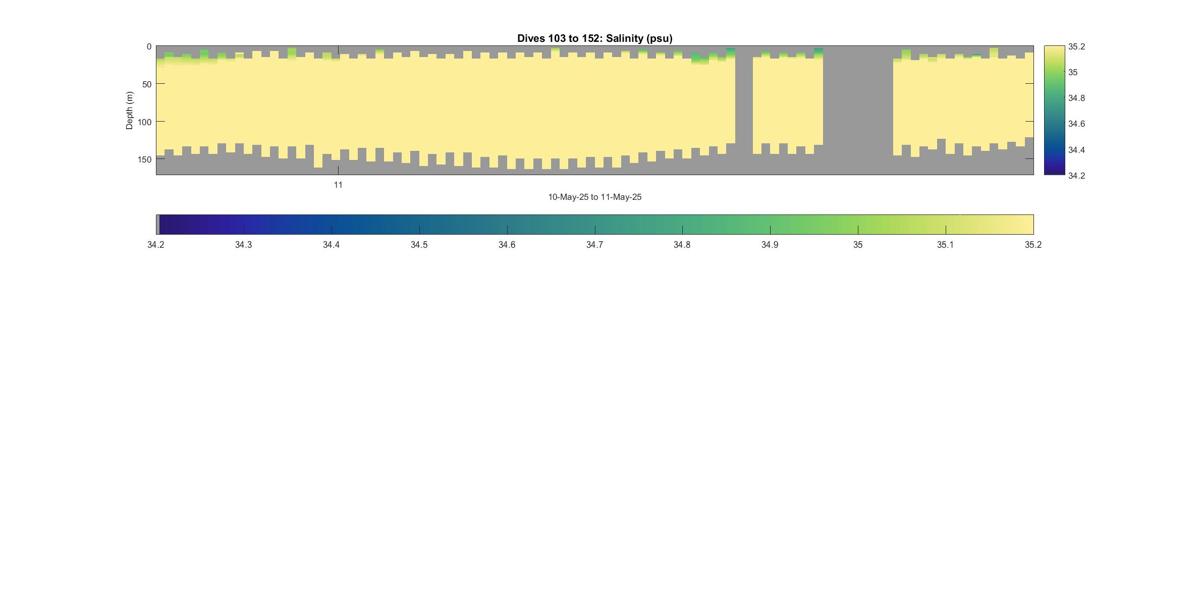Click the x-axis date label "10-May-25 to 11-May-25"
The image size is (1200, 611).
595,197
